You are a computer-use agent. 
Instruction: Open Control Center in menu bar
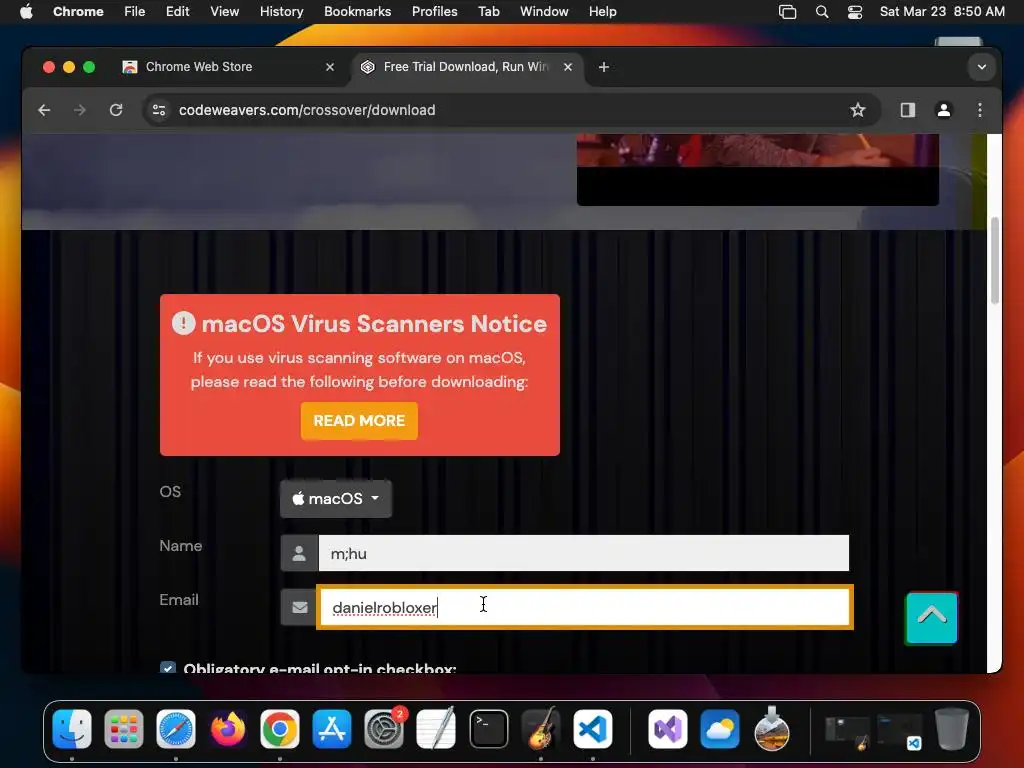point(855,11)
